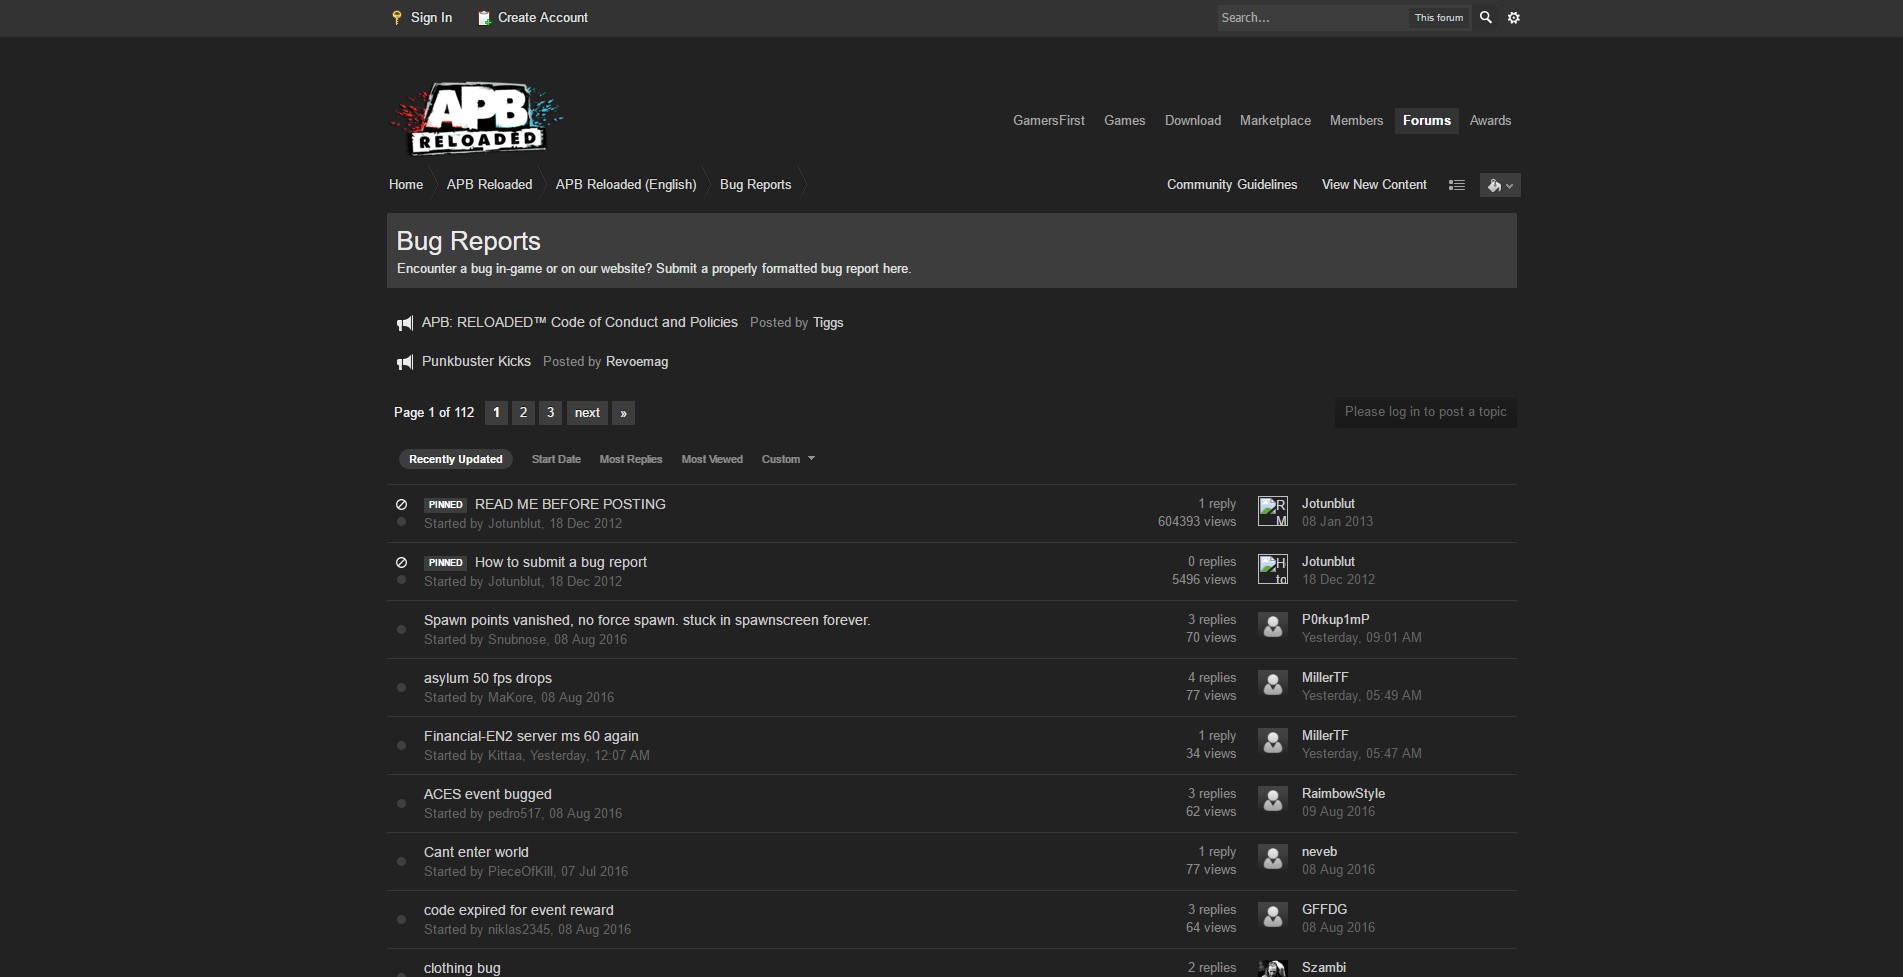1903x977 pixels.
Task: Switch to condensed list view icon
Action: click(1456, 184)
